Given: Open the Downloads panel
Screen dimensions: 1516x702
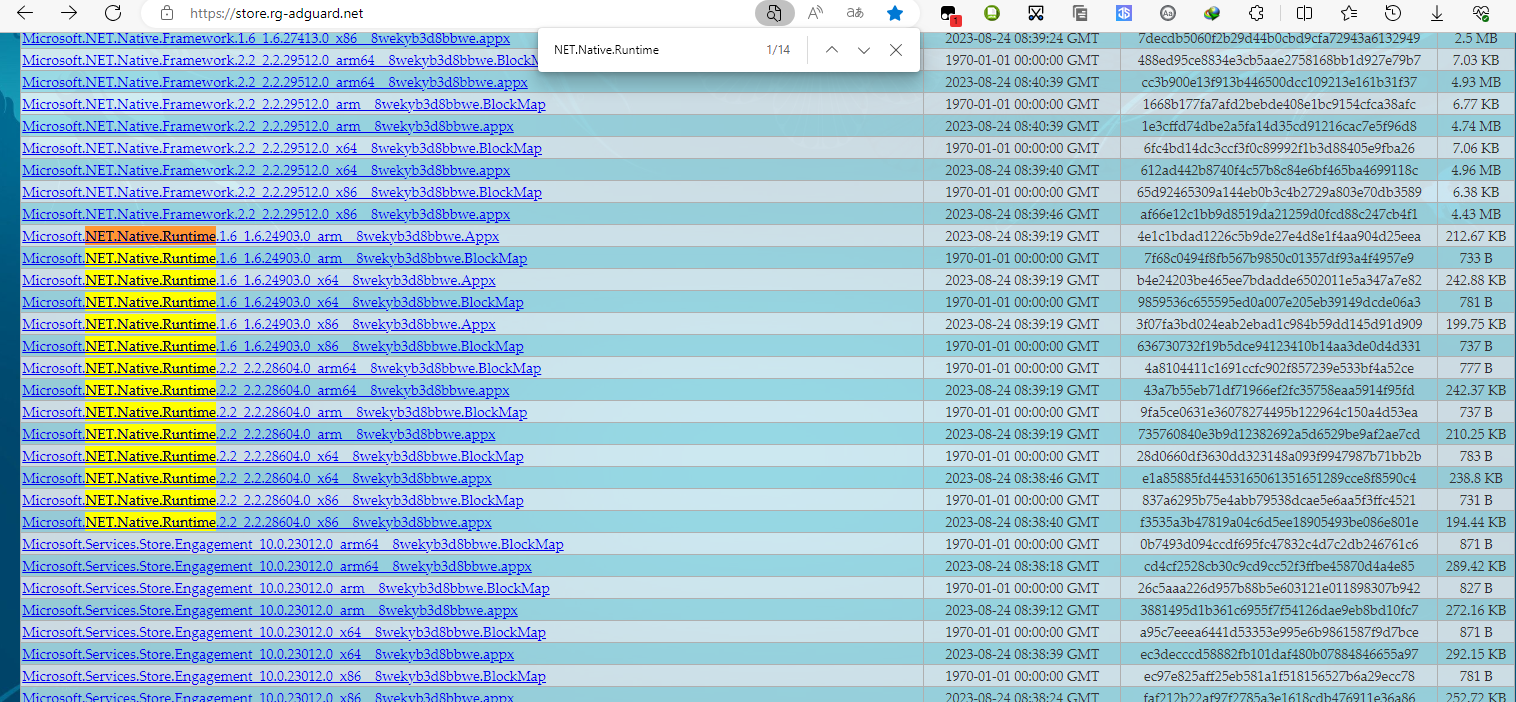Looking at the screenshot, I should click(1437, 13).
